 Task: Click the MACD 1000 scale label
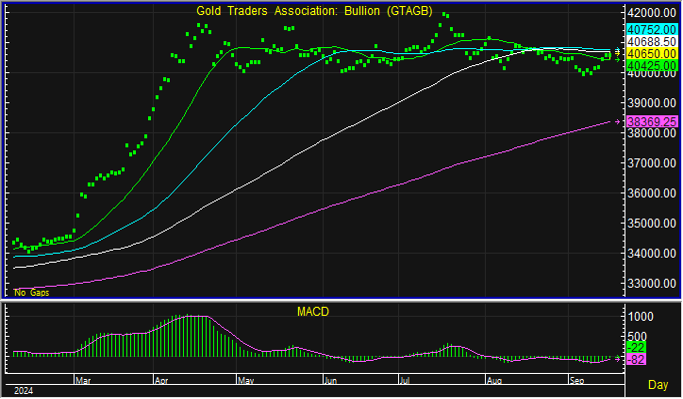click(x=641, y=317)
